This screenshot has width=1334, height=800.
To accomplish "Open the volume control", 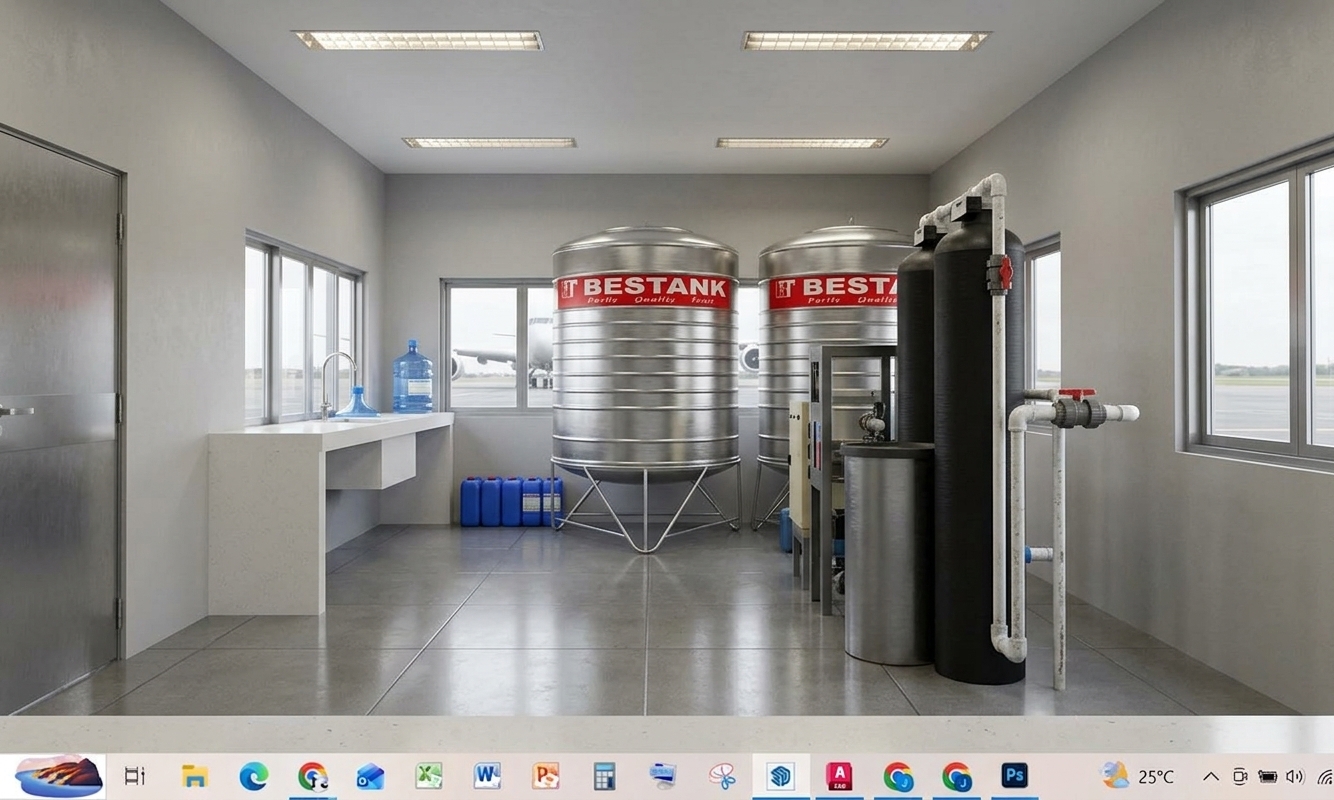I will (x=1295, y=777).
